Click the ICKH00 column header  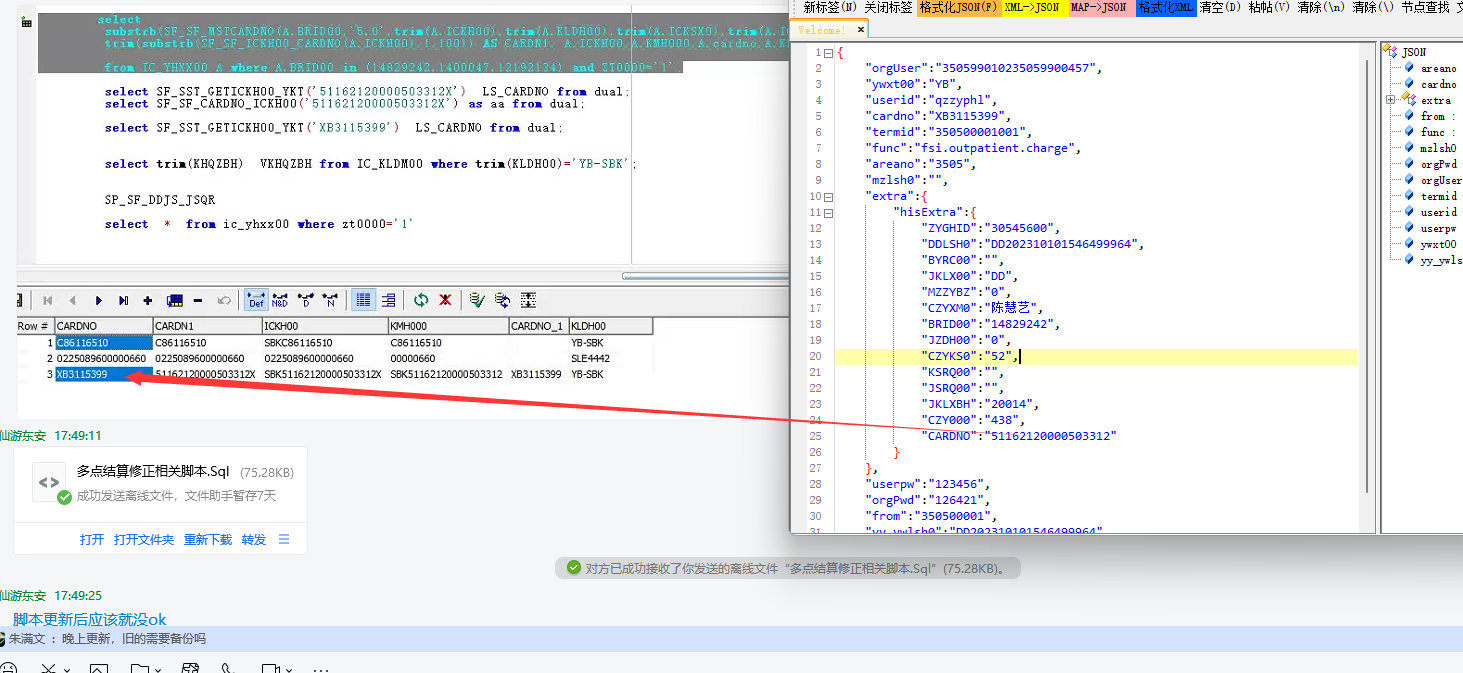pyautogui.click(x=325, y=326)
